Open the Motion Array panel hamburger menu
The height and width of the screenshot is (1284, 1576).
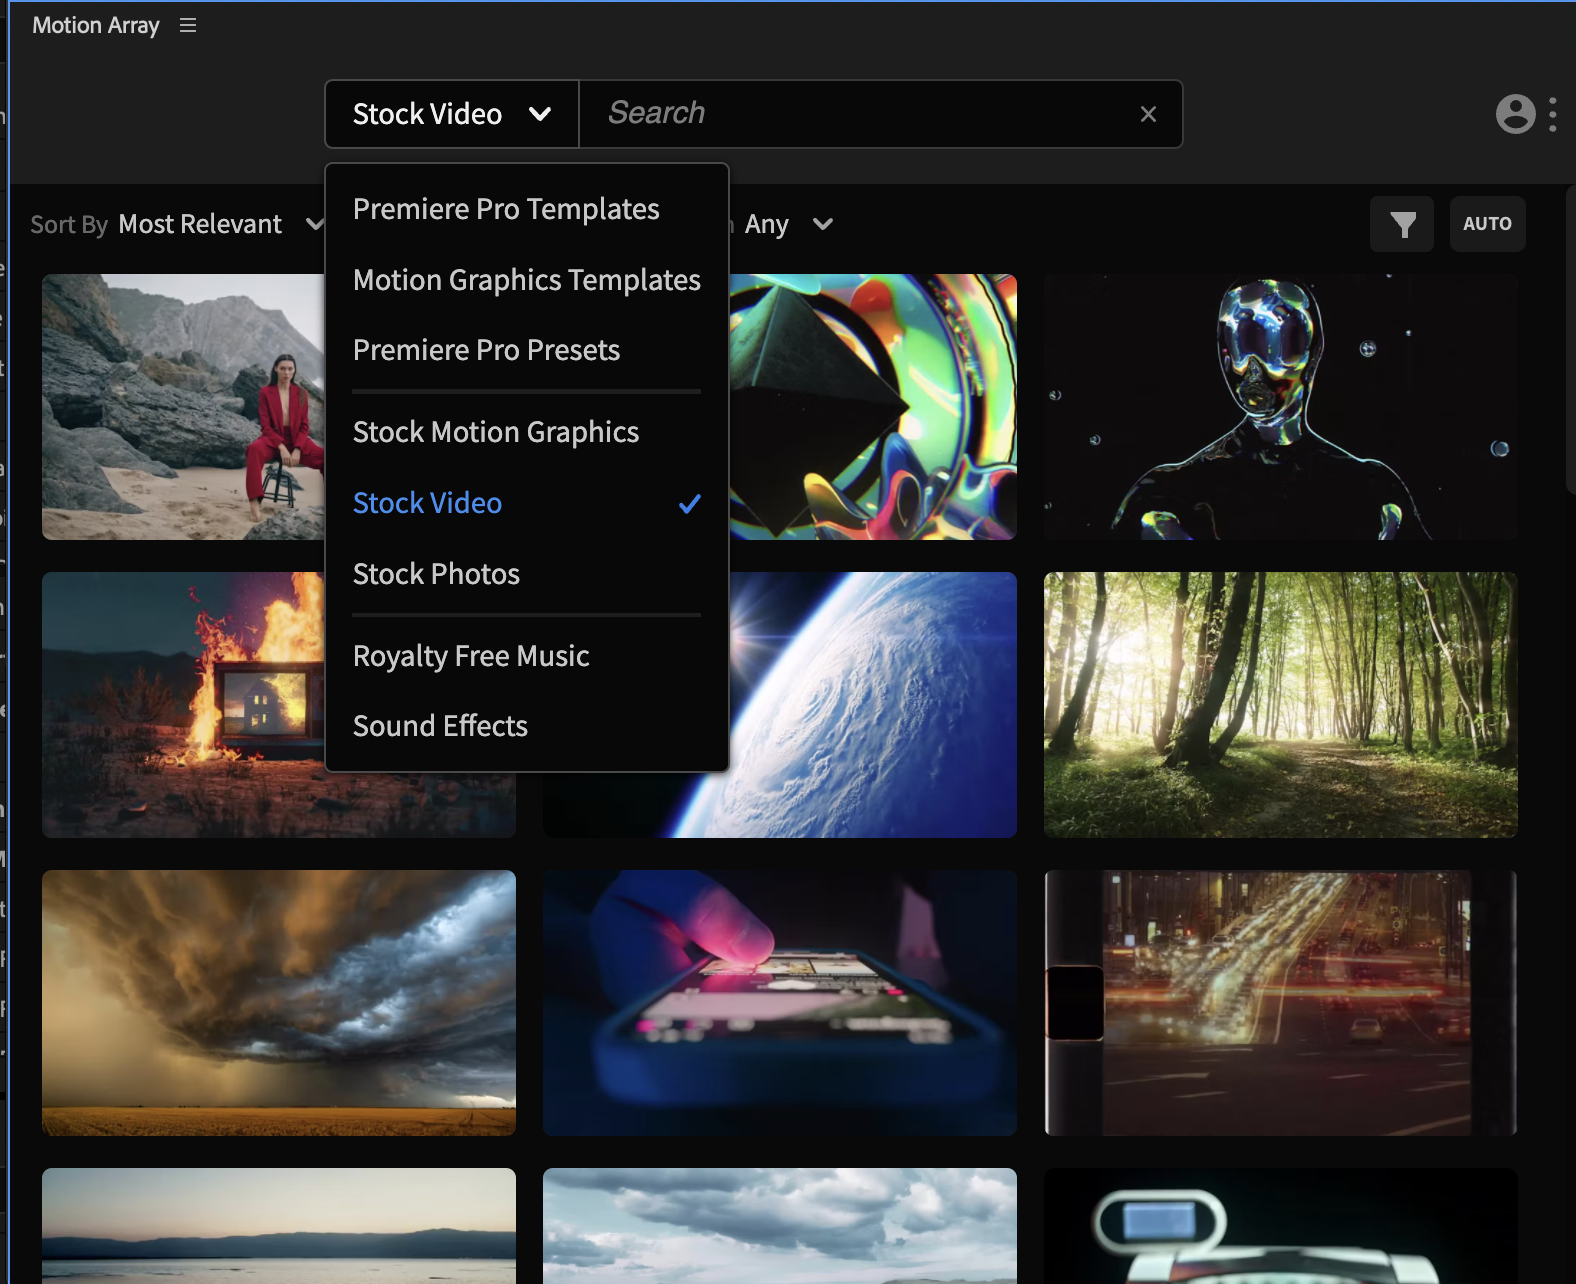(188, 25)
